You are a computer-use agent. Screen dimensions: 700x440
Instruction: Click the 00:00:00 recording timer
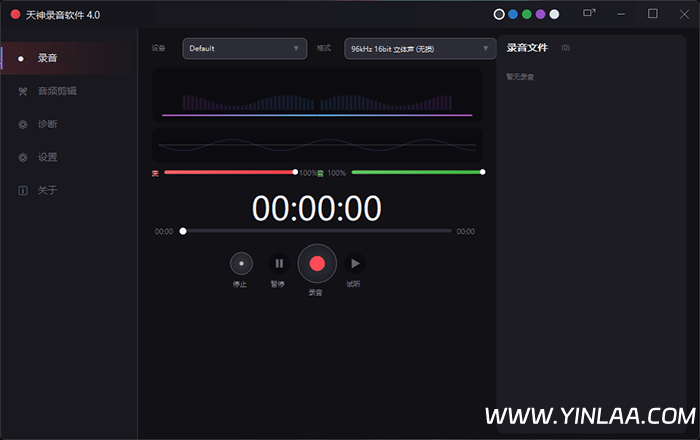[x=317, y=208]
